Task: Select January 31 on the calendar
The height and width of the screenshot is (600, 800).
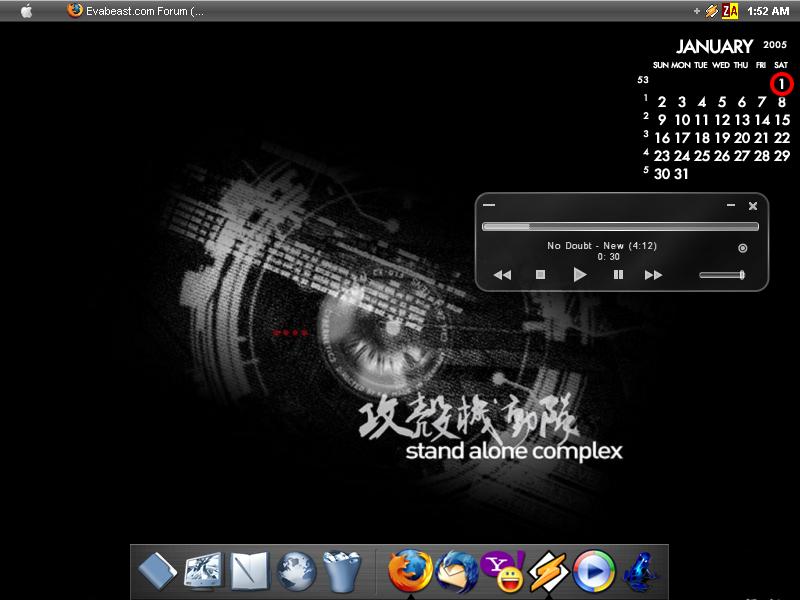Action: [x=682, y=174]
